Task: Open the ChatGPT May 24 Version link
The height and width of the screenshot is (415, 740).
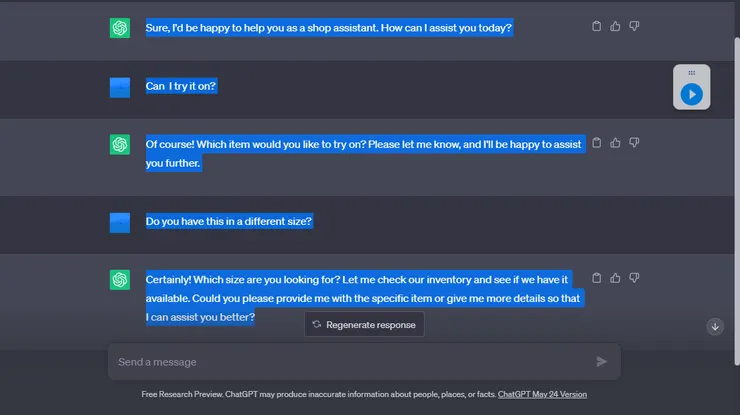Action: click(542, 395)
